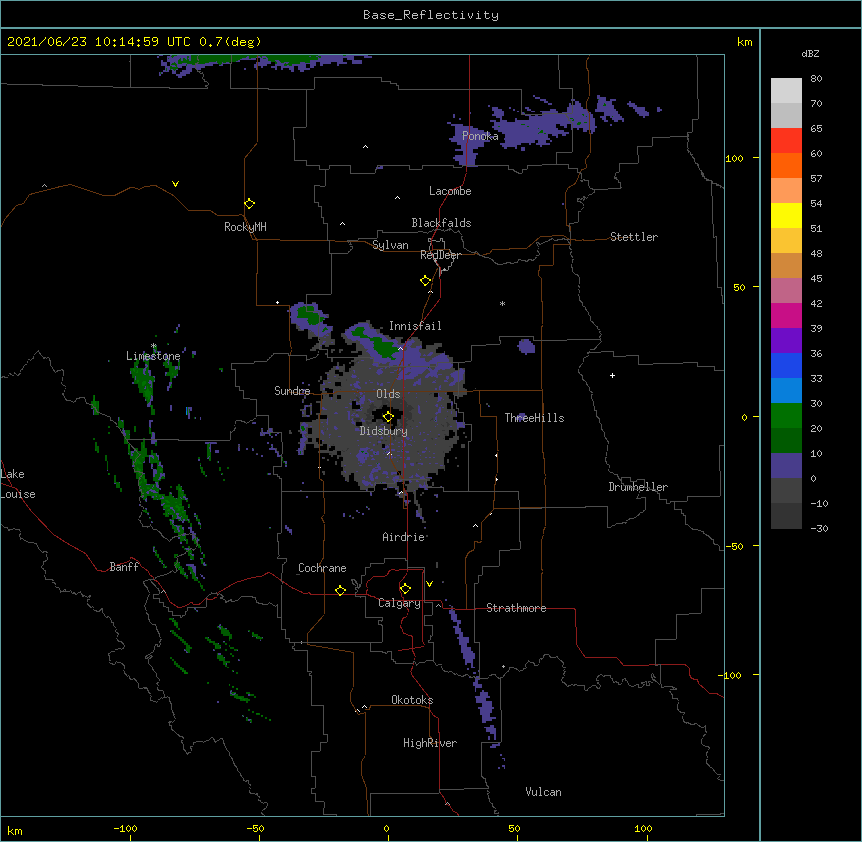Pick the 80 dBZ light gray legend swatch

[x=786, y=91]
